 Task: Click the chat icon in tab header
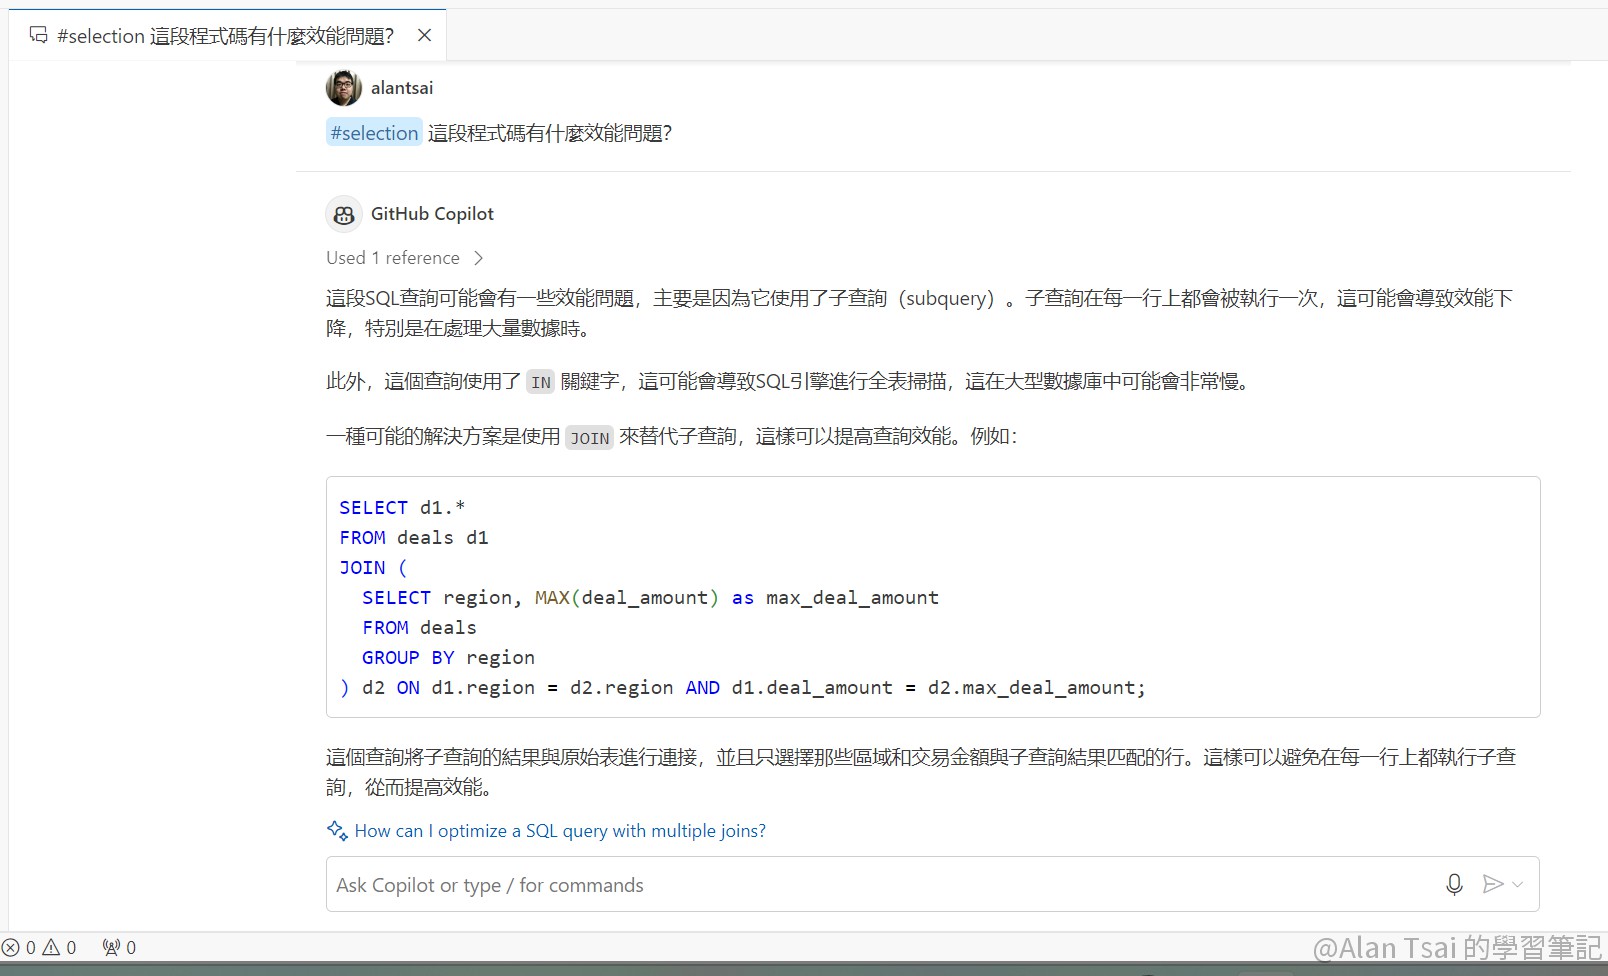pyautogui.click(x=39, y=35)
